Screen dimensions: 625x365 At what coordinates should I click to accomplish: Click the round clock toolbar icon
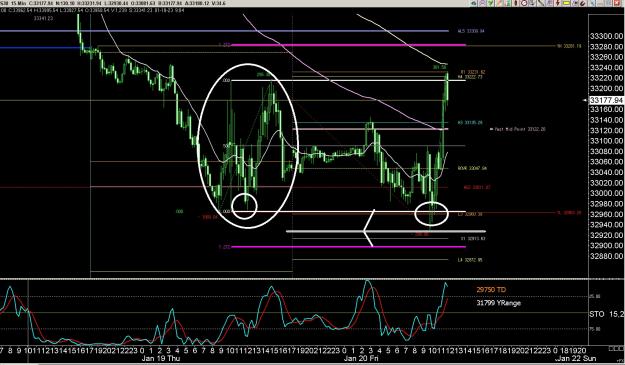coord(524,3)
